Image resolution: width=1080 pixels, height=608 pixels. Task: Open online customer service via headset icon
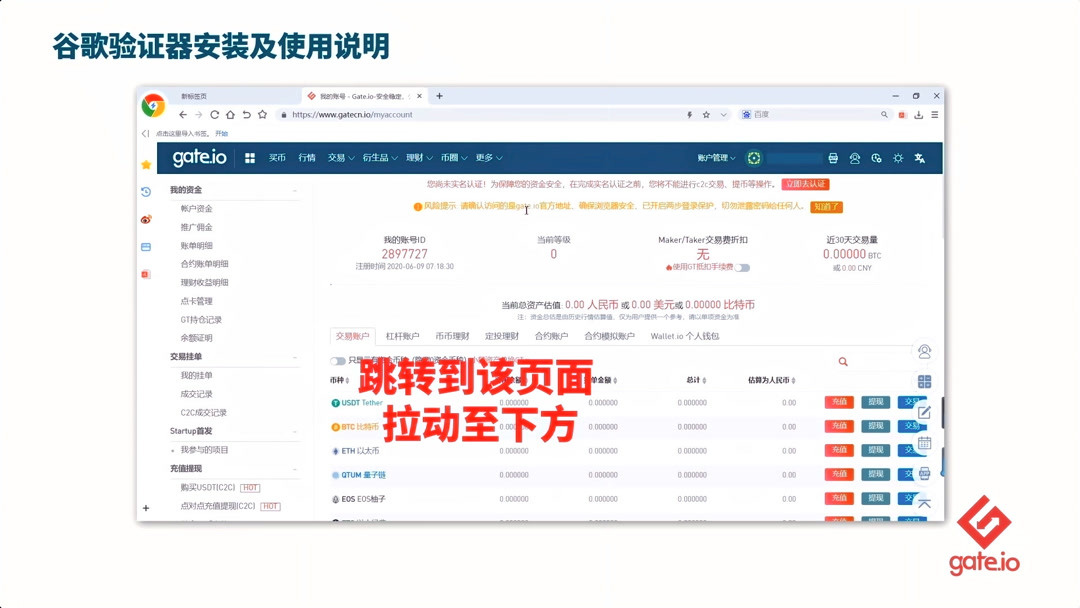855,158
